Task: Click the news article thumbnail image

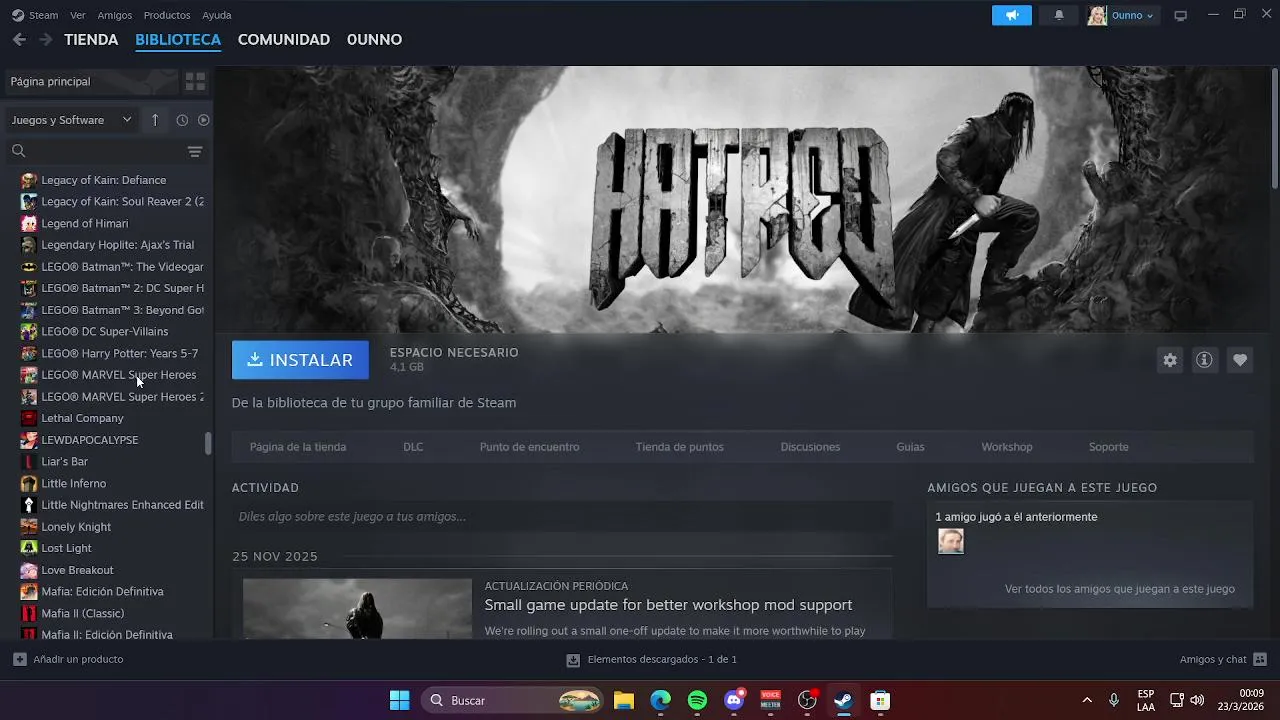Action: click(x=357, y=608)
